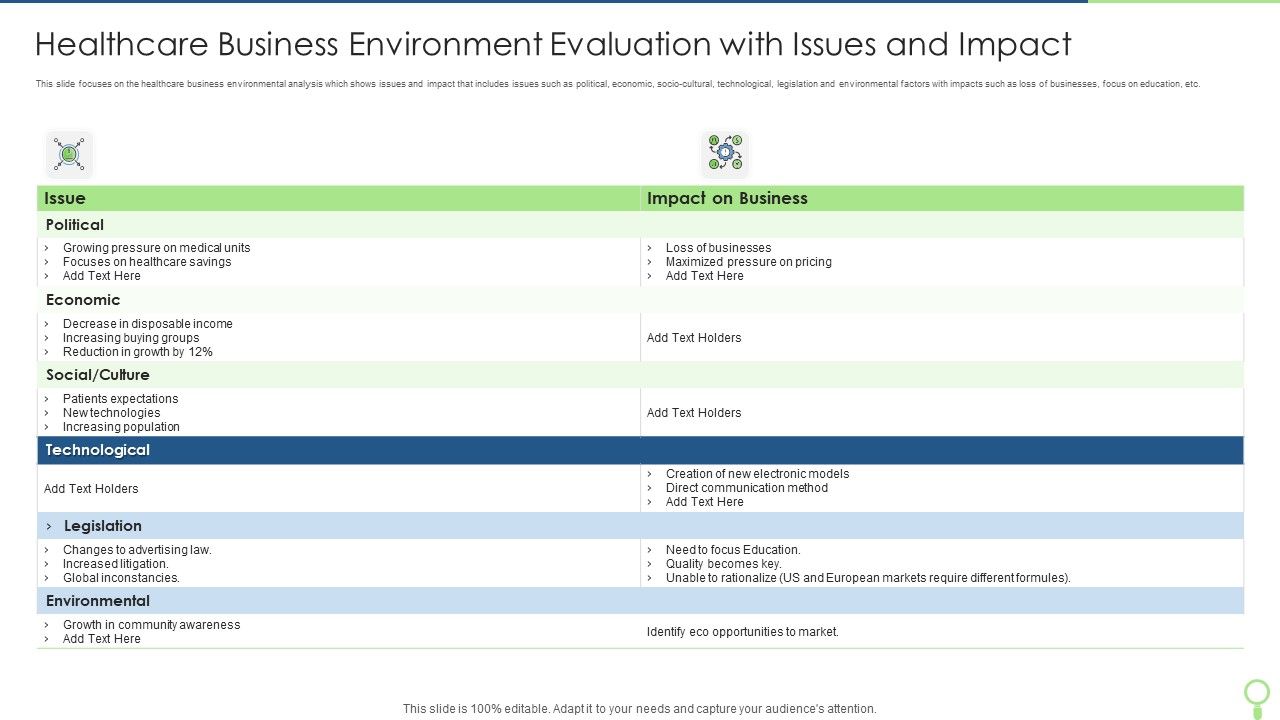This screenshot has width=1280, height=720.
Task: Select the footer note 'This slide is 100% editable'
Action: (640, 709)
